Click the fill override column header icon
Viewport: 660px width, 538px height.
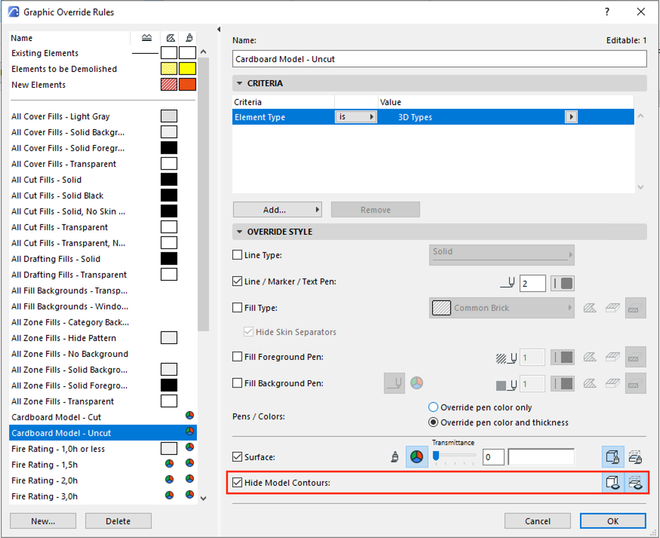pos(170,38)
